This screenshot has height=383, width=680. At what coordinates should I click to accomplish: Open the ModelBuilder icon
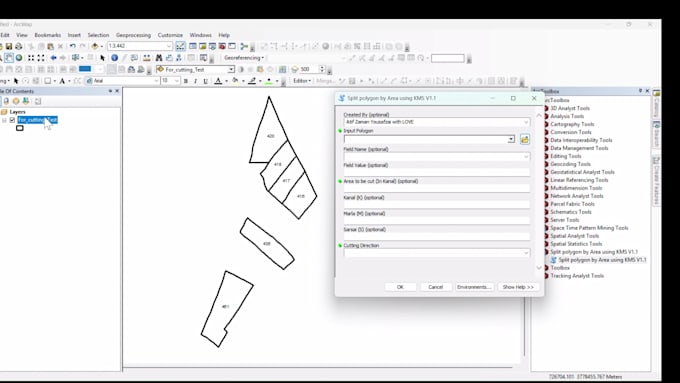[x=244, y=46]
